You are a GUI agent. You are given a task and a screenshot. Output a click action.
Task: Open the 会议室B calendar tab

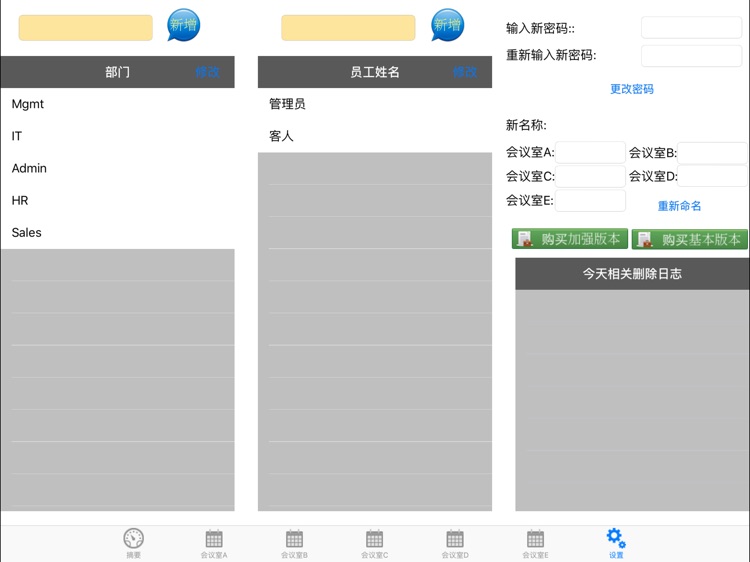pos(294,544)
